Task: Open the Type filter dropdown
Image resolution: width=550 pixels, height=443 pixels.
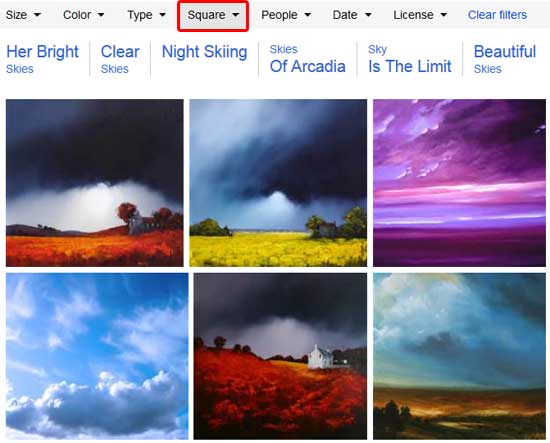Action: [x=146, y=15]
